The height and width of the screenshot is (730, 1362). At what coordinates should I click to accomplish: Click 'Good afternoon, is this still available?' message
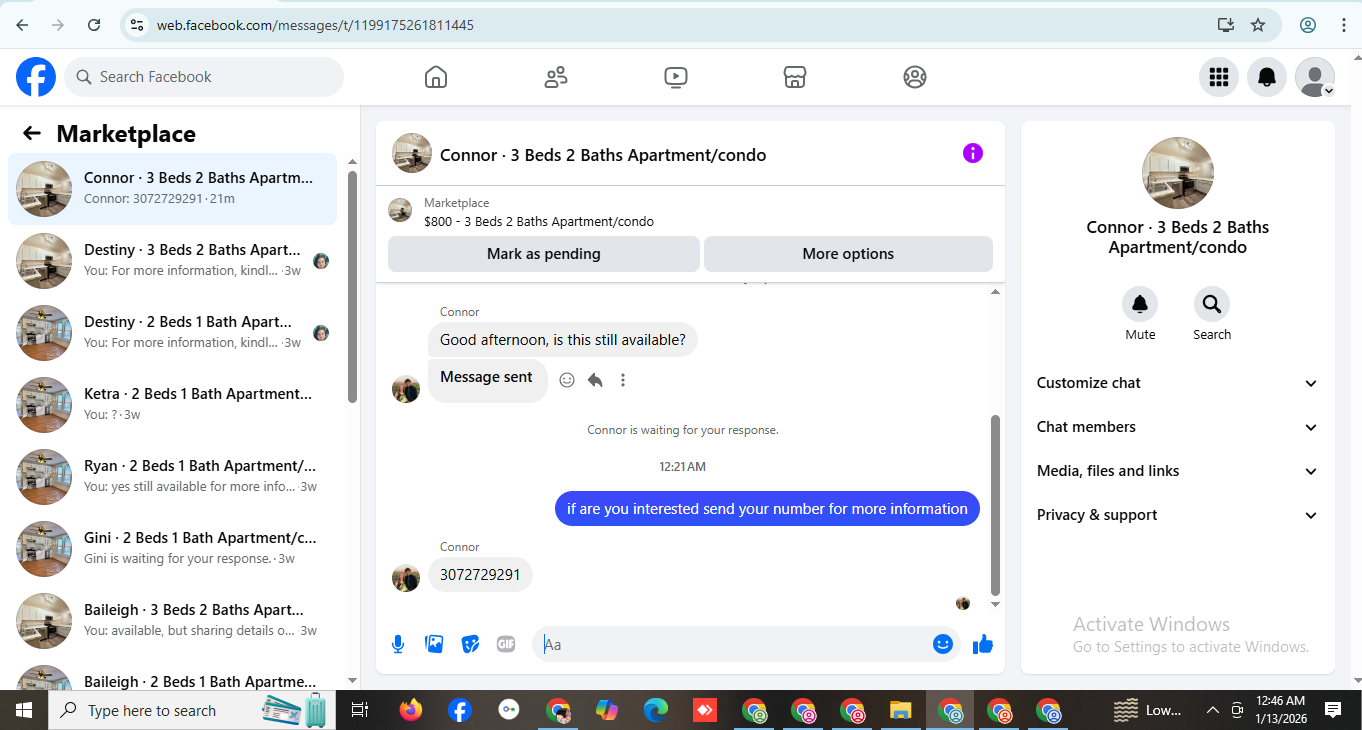563,340
